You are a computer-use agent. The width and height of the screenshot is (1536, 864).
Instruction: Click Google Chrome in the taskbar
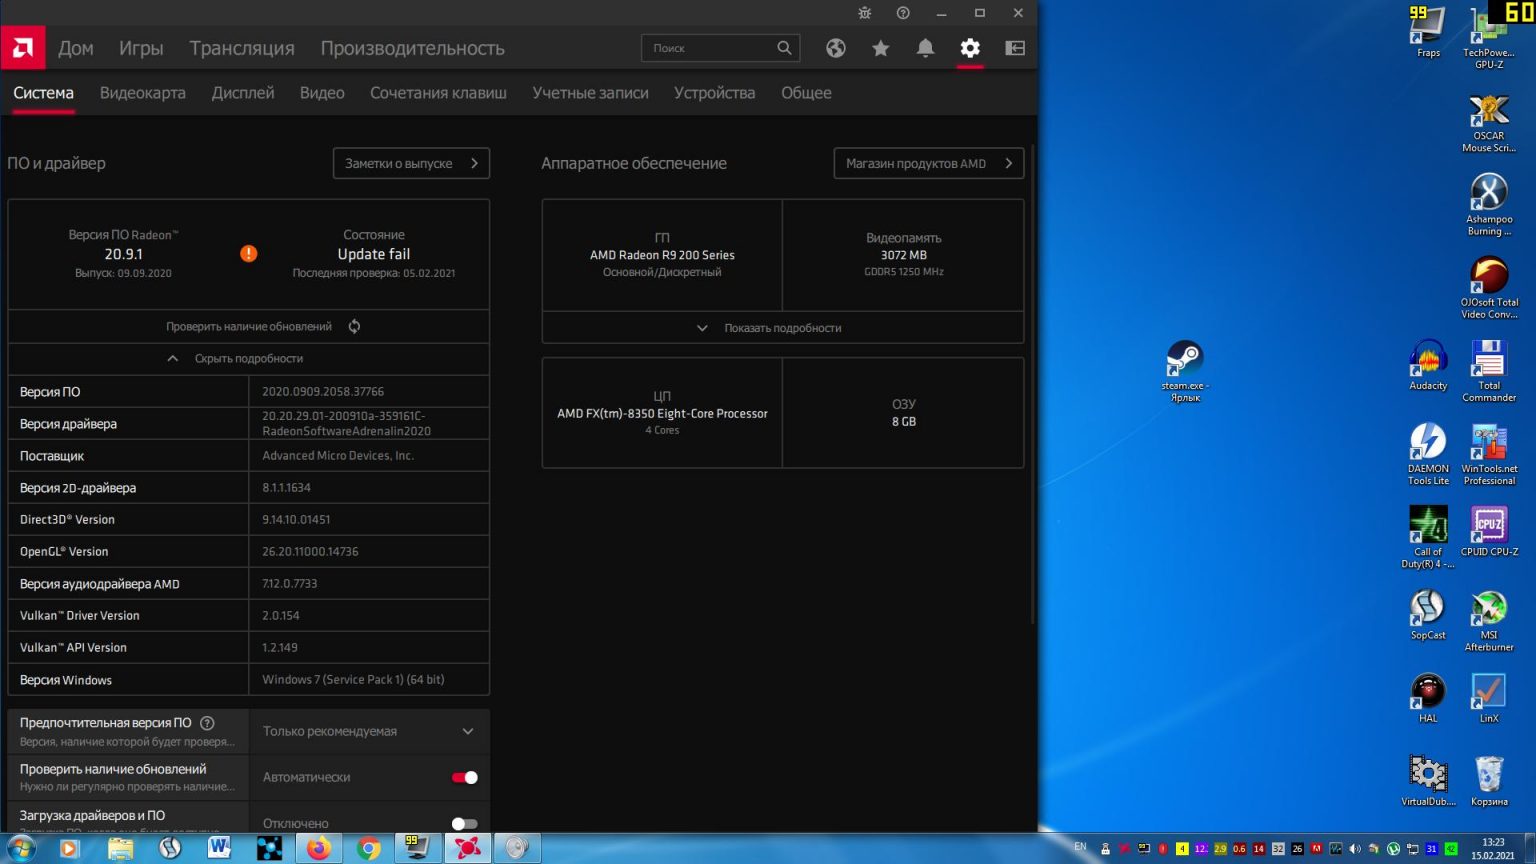pyautogui.click(x=369, y=848)
